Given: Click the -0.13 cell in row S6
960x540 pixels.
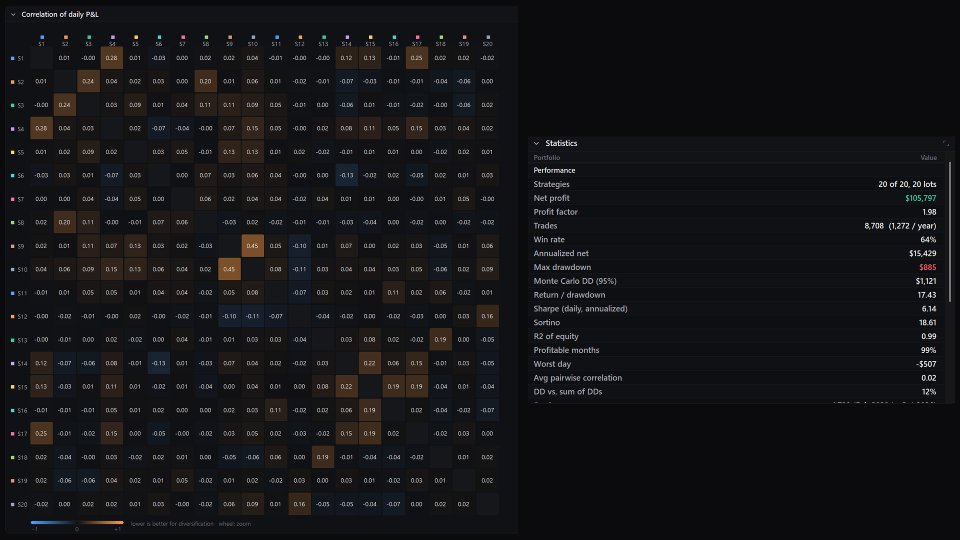Looking at the screenshot, I should click(347, 175).
